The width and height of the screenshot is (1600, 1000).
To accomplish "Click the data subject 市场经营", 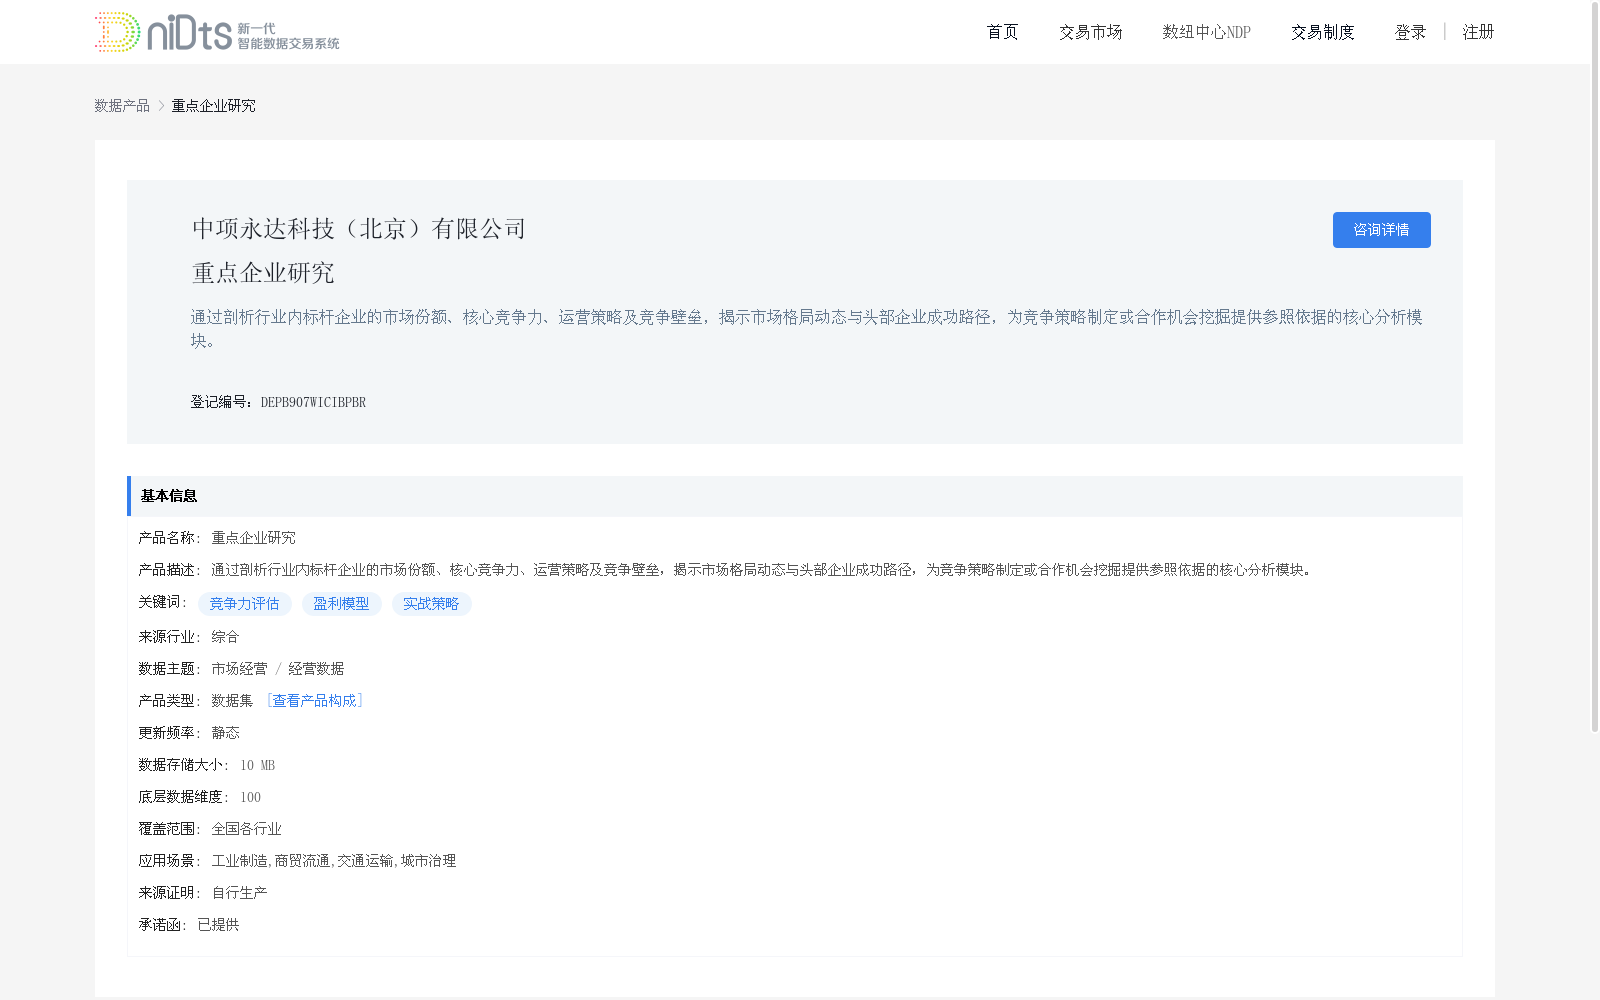I will (239, 669).
